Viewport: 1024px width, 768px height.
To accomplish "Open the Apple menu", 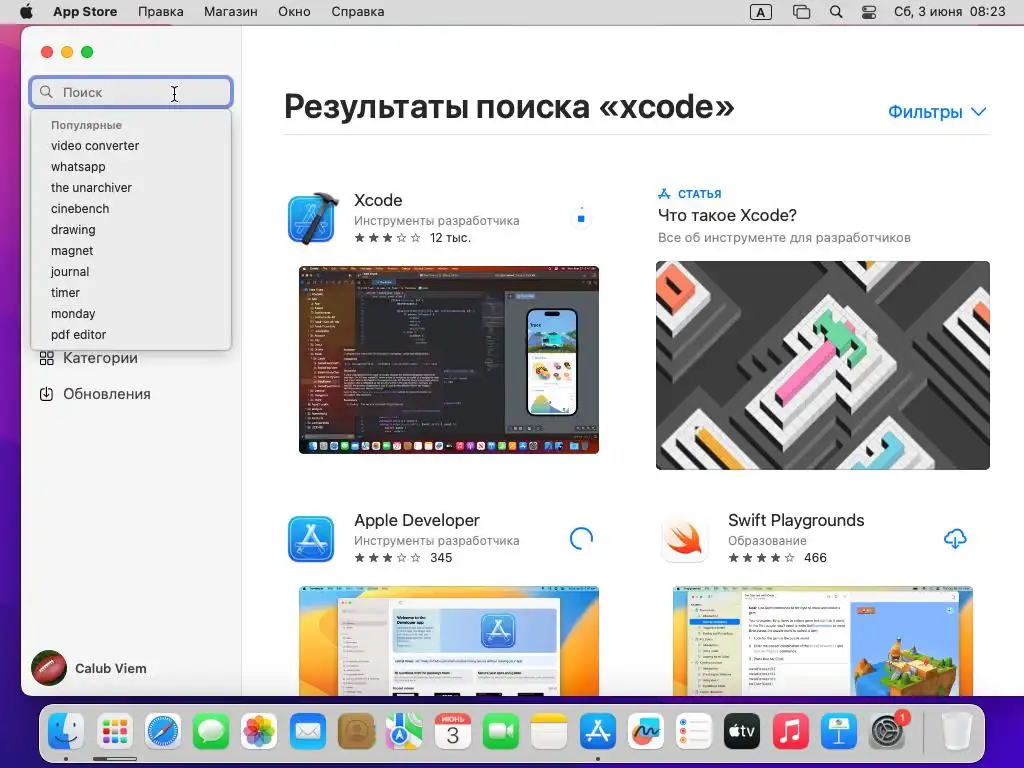I will tap(26, 12).
